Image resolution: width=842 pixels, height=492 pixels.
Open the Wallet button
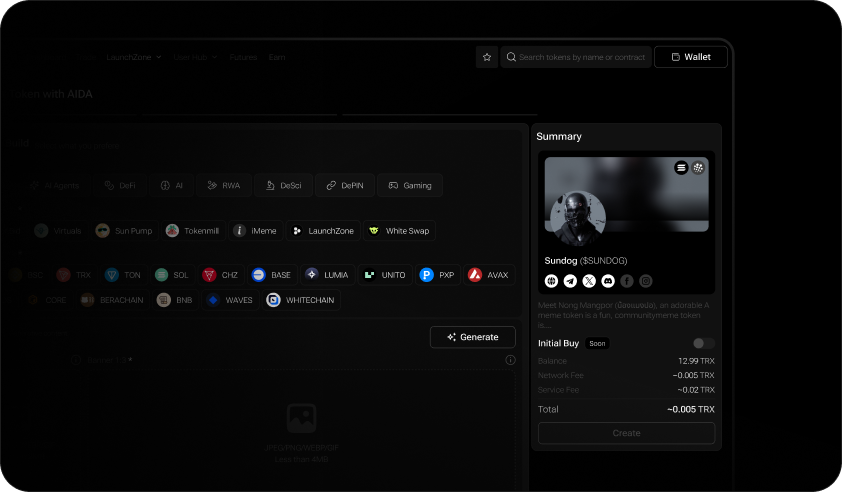690,57
